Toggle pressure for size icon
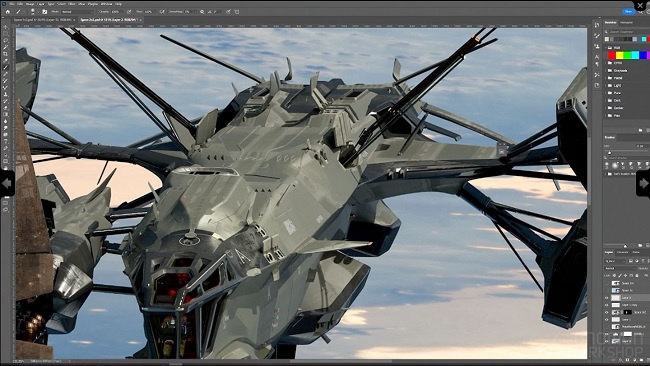 [228, 12]
